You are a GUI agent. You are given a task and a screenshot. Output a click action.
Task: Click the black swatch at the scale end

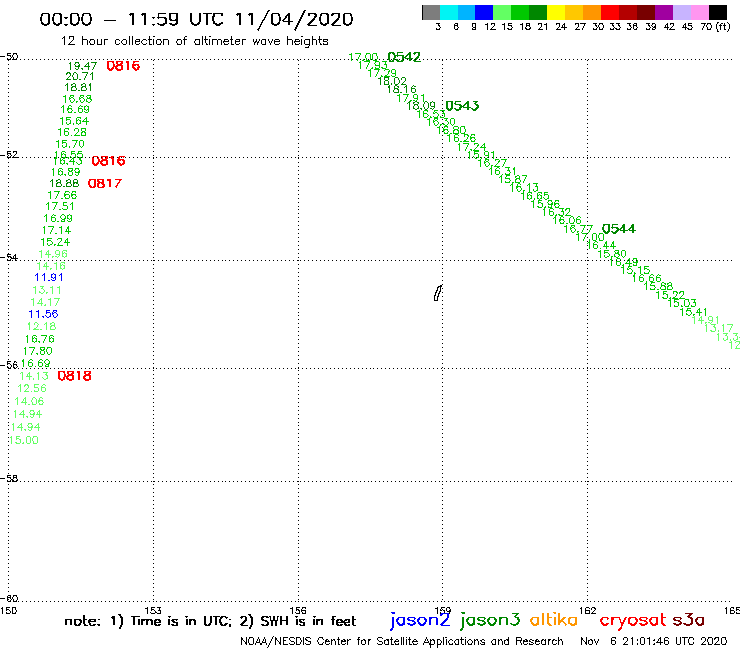[x=717, y=12]
